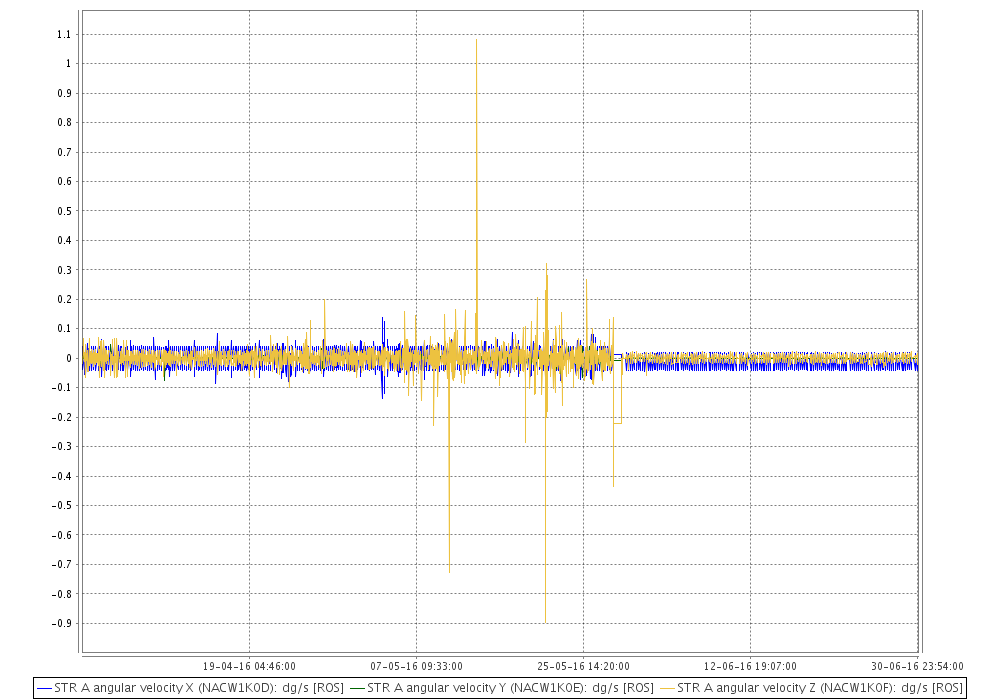The width and height of the screenshot is (1000, 700).
Task: Click the blue line swatch for velocity X
Action: 45,689
